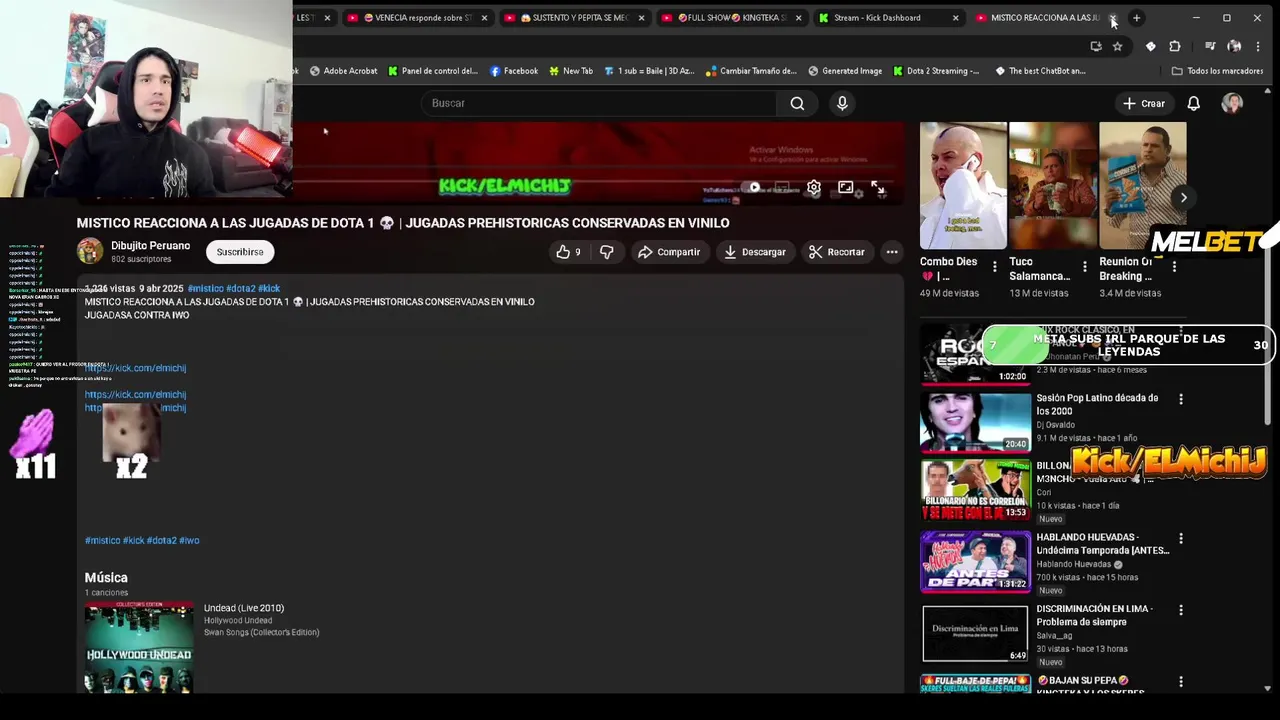
Task: Open the Combo Dies short thumbnail
Action: click(x=963, y=185)
